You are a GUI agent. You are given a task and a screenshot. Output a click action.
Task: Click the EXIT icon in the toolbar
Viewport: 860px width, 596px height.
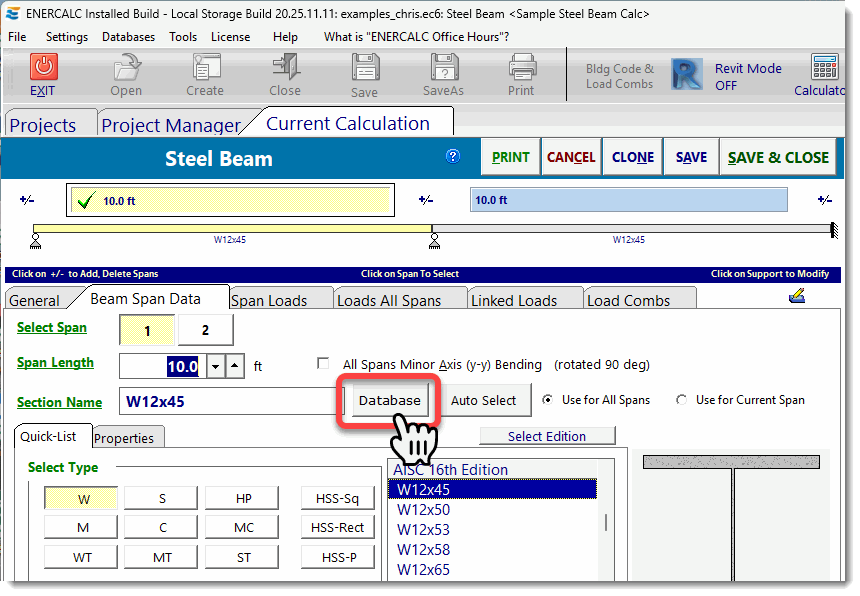coord(42,70)
